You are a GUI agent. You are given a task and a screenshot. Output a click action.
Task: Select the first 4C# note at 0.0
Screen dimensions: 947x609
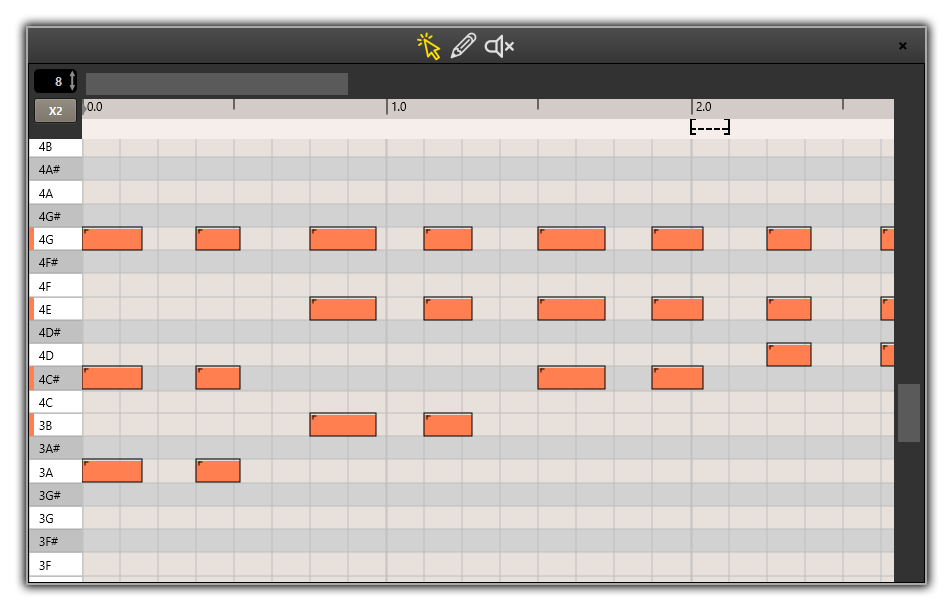tap(112, 378)
